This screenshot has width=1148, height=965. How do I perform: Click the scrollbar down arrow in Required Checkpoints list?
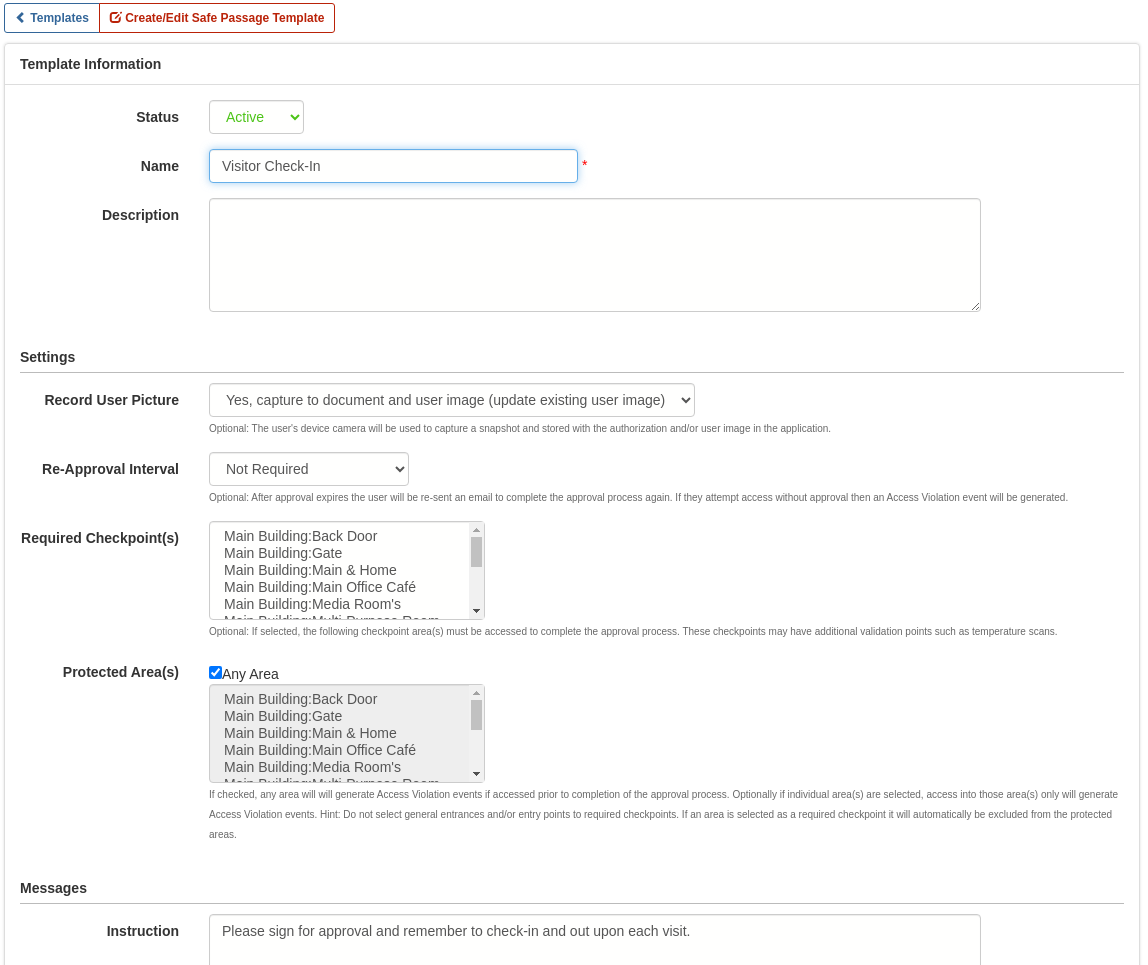pyautogui.click(x=475, y=611)
